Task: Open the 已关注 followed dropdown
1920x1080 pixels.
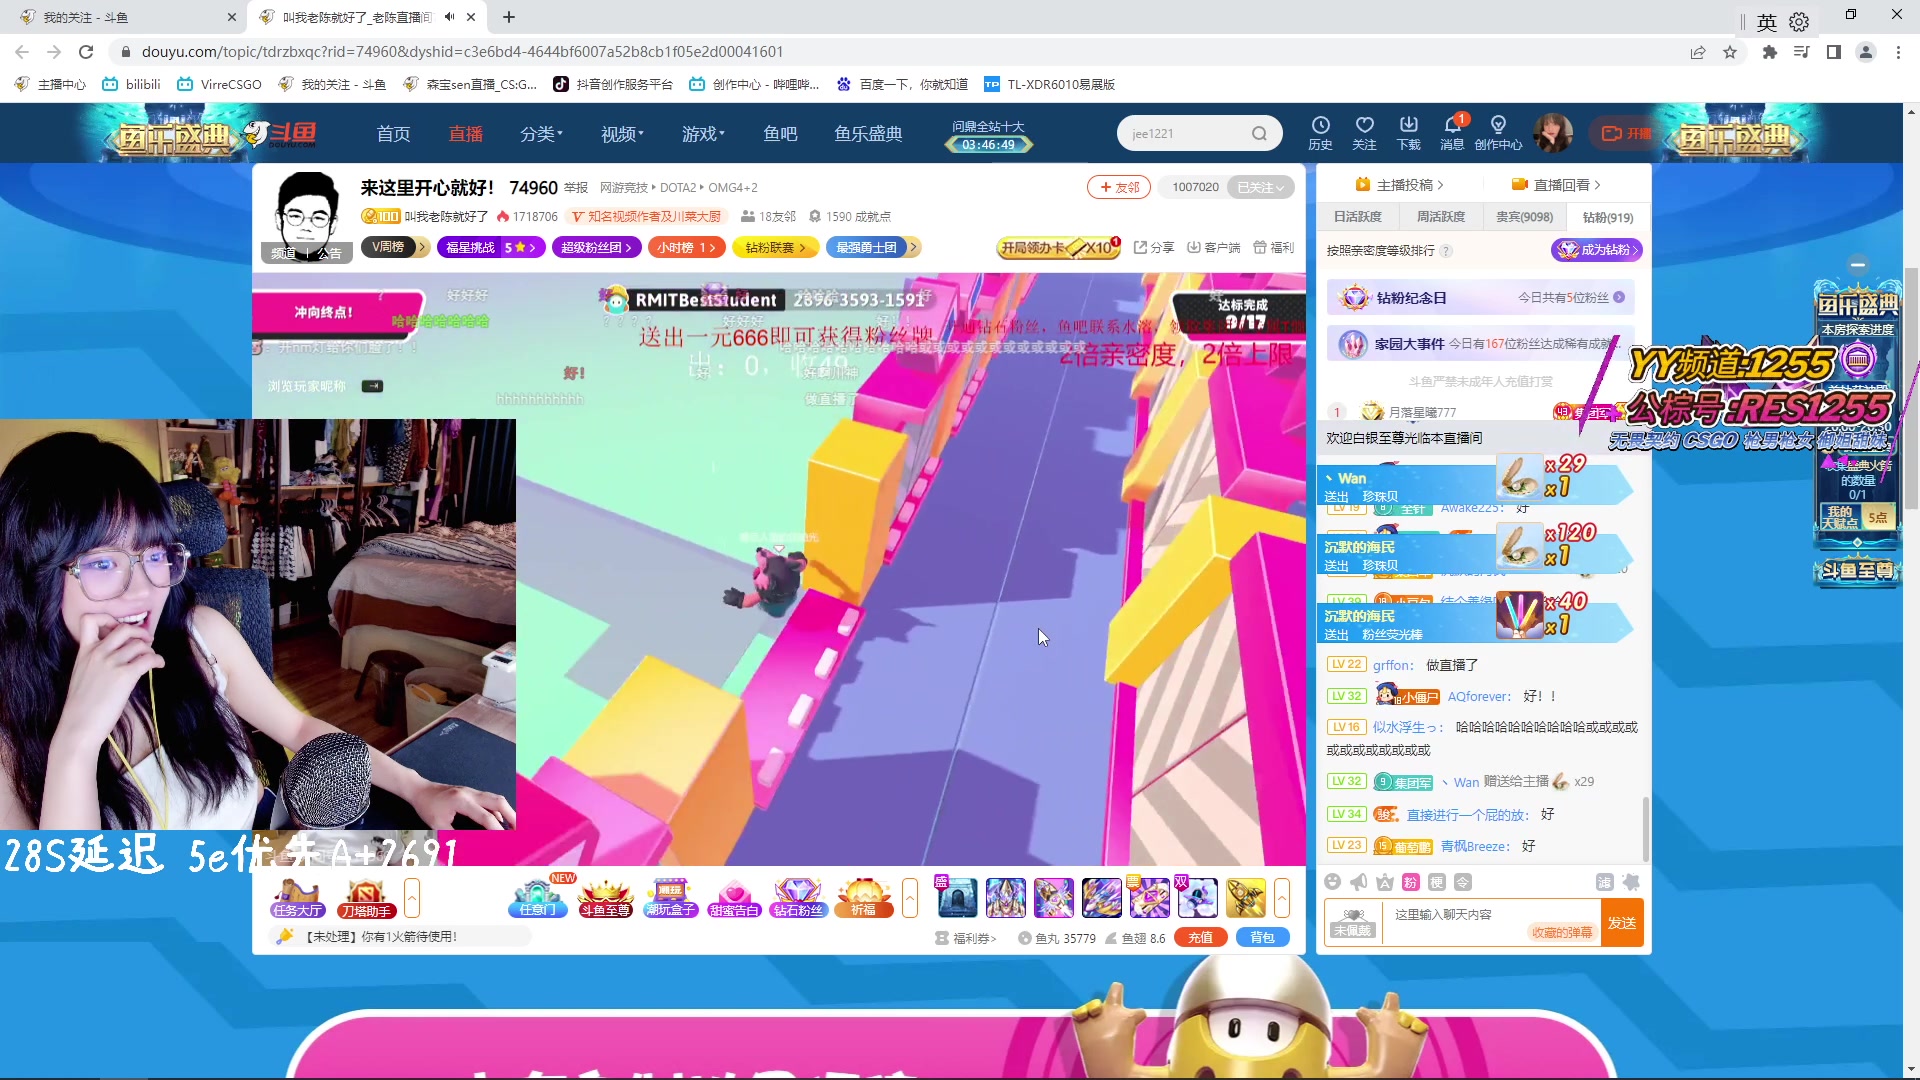Action: point(1260,187)
